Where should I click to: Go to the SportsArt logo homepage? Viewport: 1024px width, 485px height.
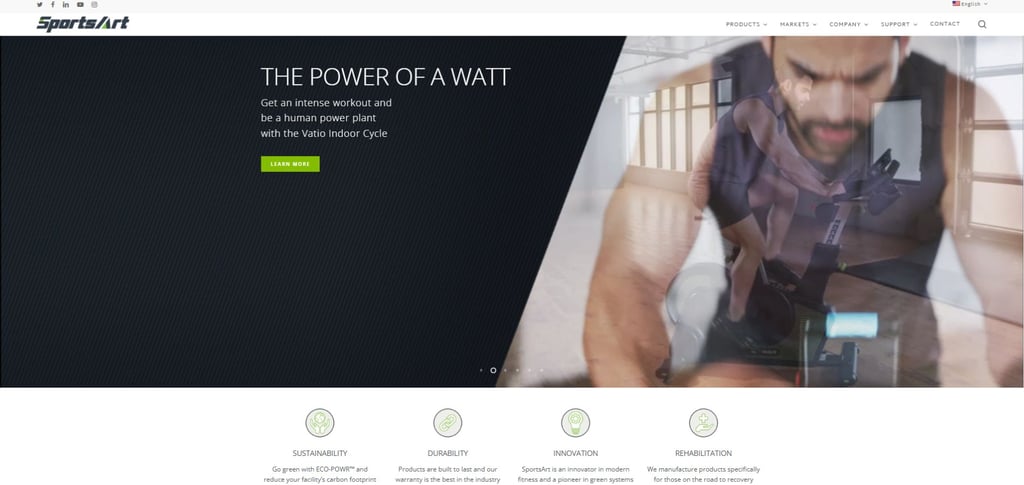(83, 23)
